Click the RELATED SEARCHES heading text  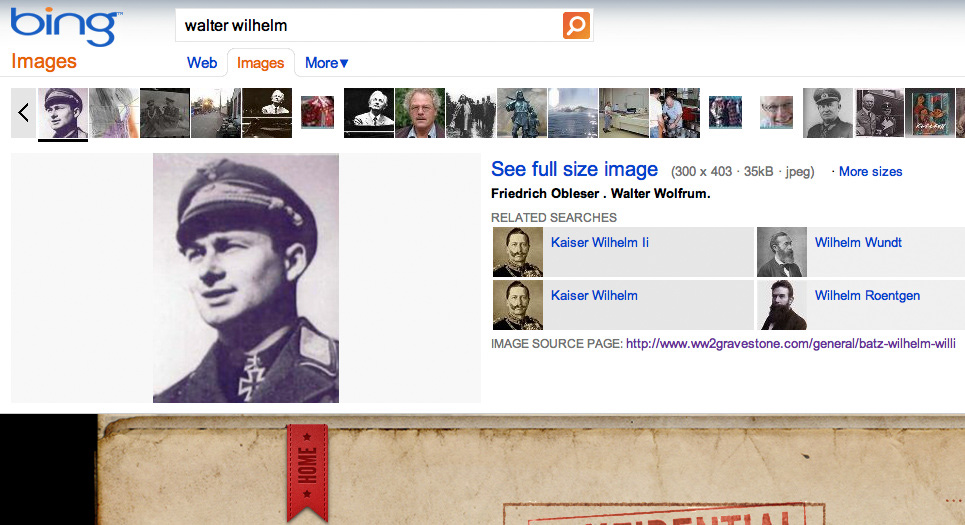pos(554,217)
